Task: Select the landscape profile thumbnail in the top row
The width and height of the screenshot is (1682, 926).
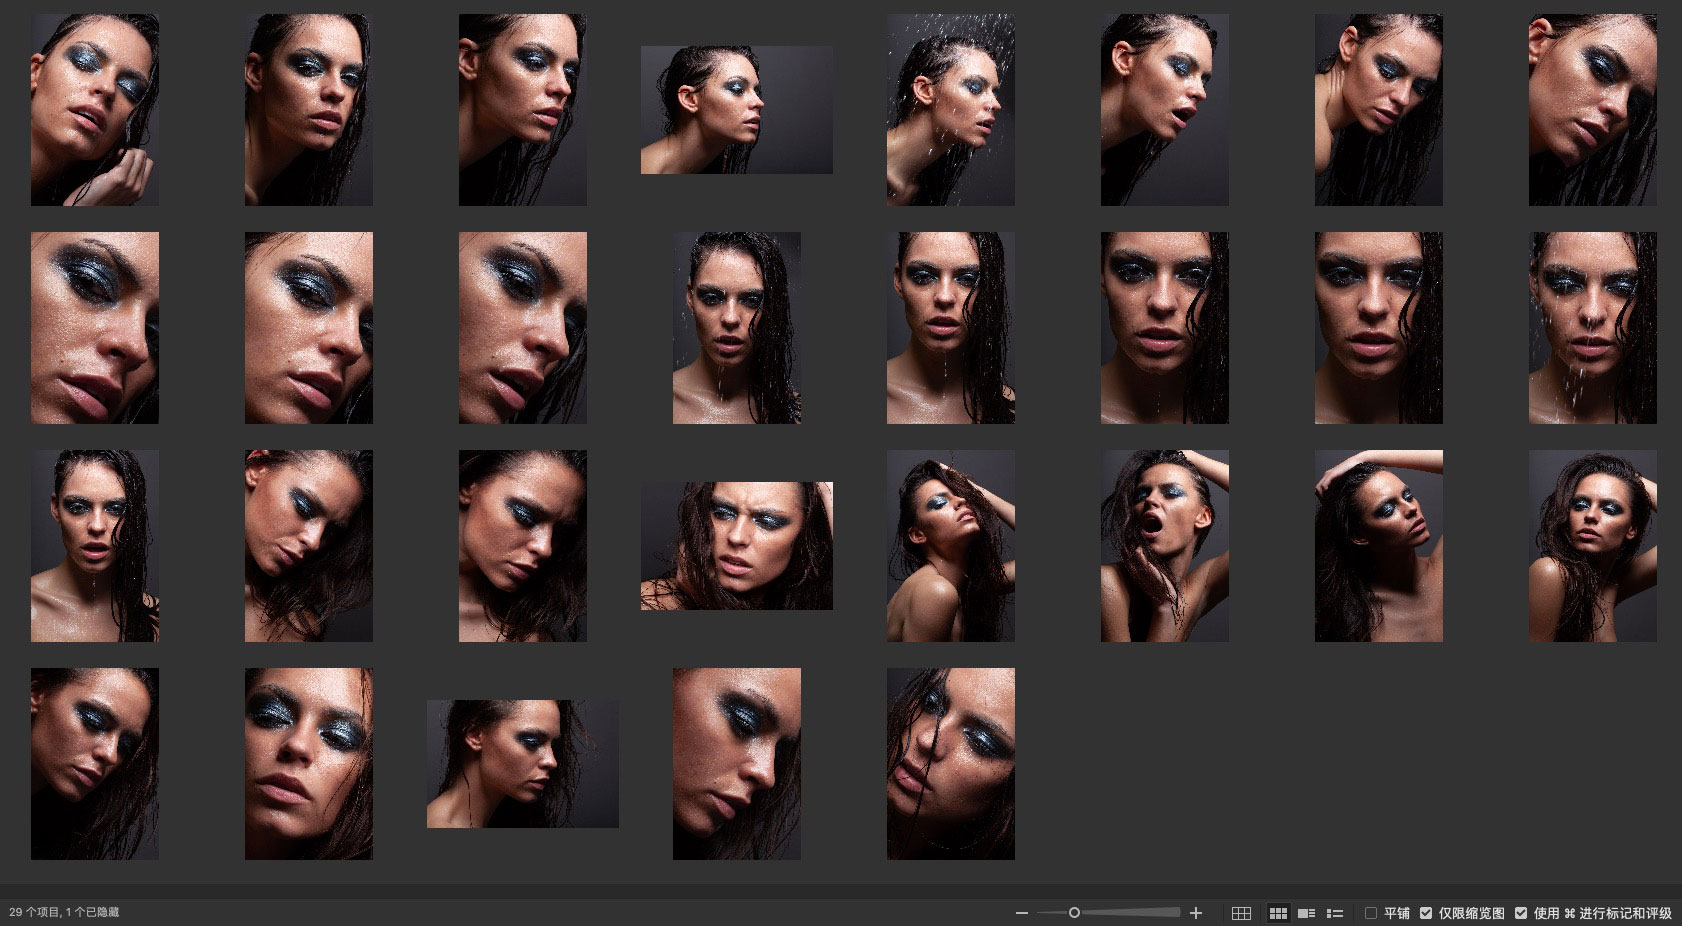Action: [x=736, y=110]
